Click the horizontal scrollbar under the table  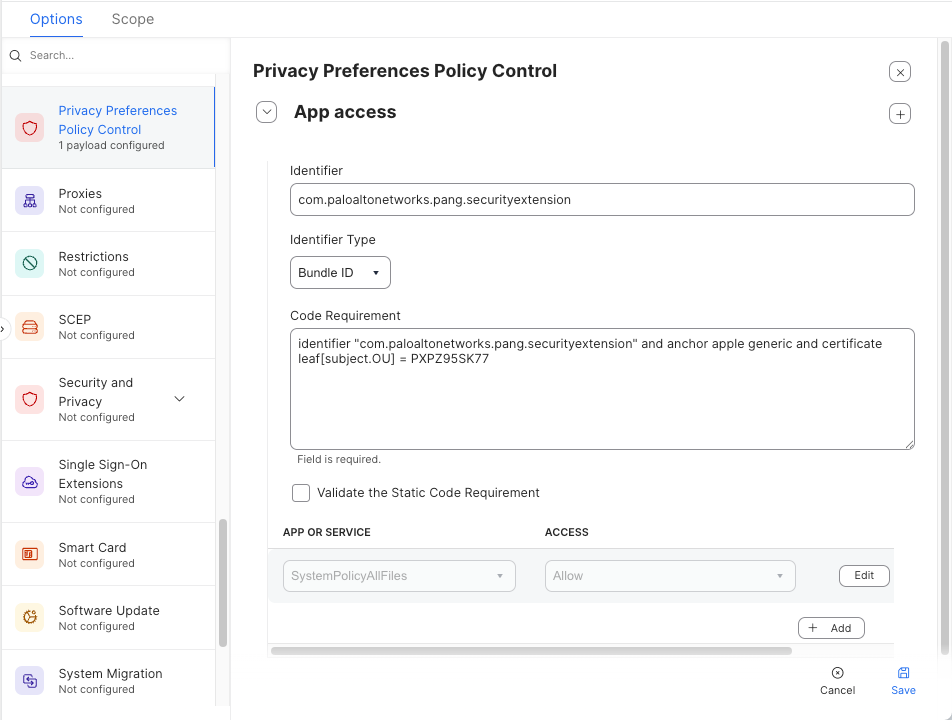[x=530, y=651]
